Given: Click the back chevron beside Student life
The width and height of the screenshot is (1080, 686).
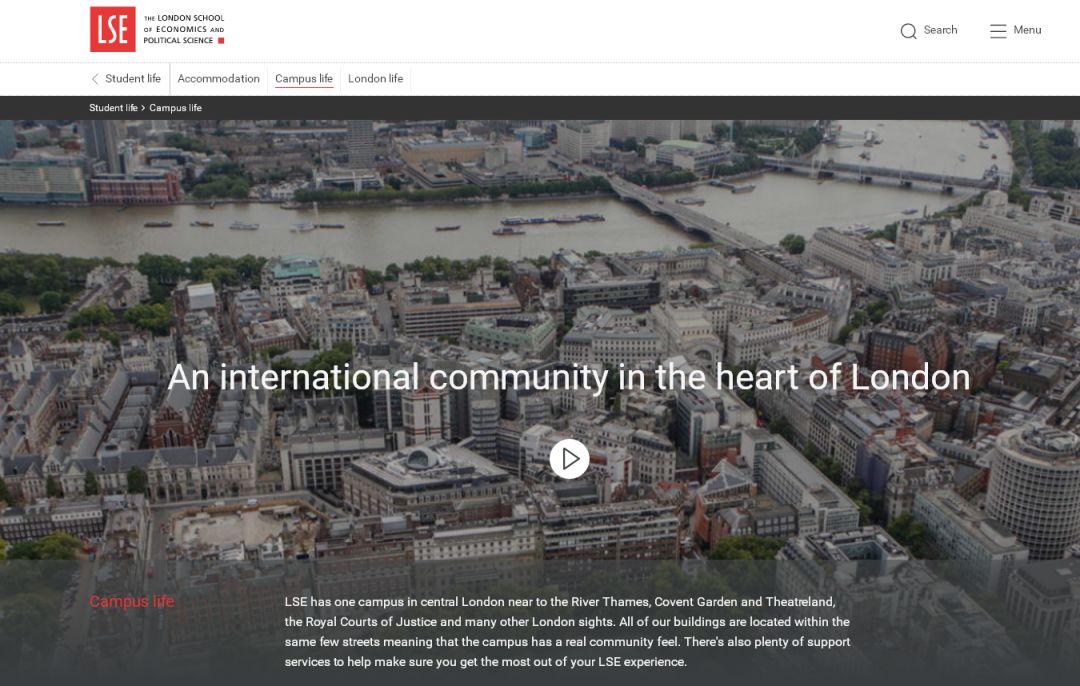Looking at the screenshot, I should pyautogui.click(x=95, y=79).
